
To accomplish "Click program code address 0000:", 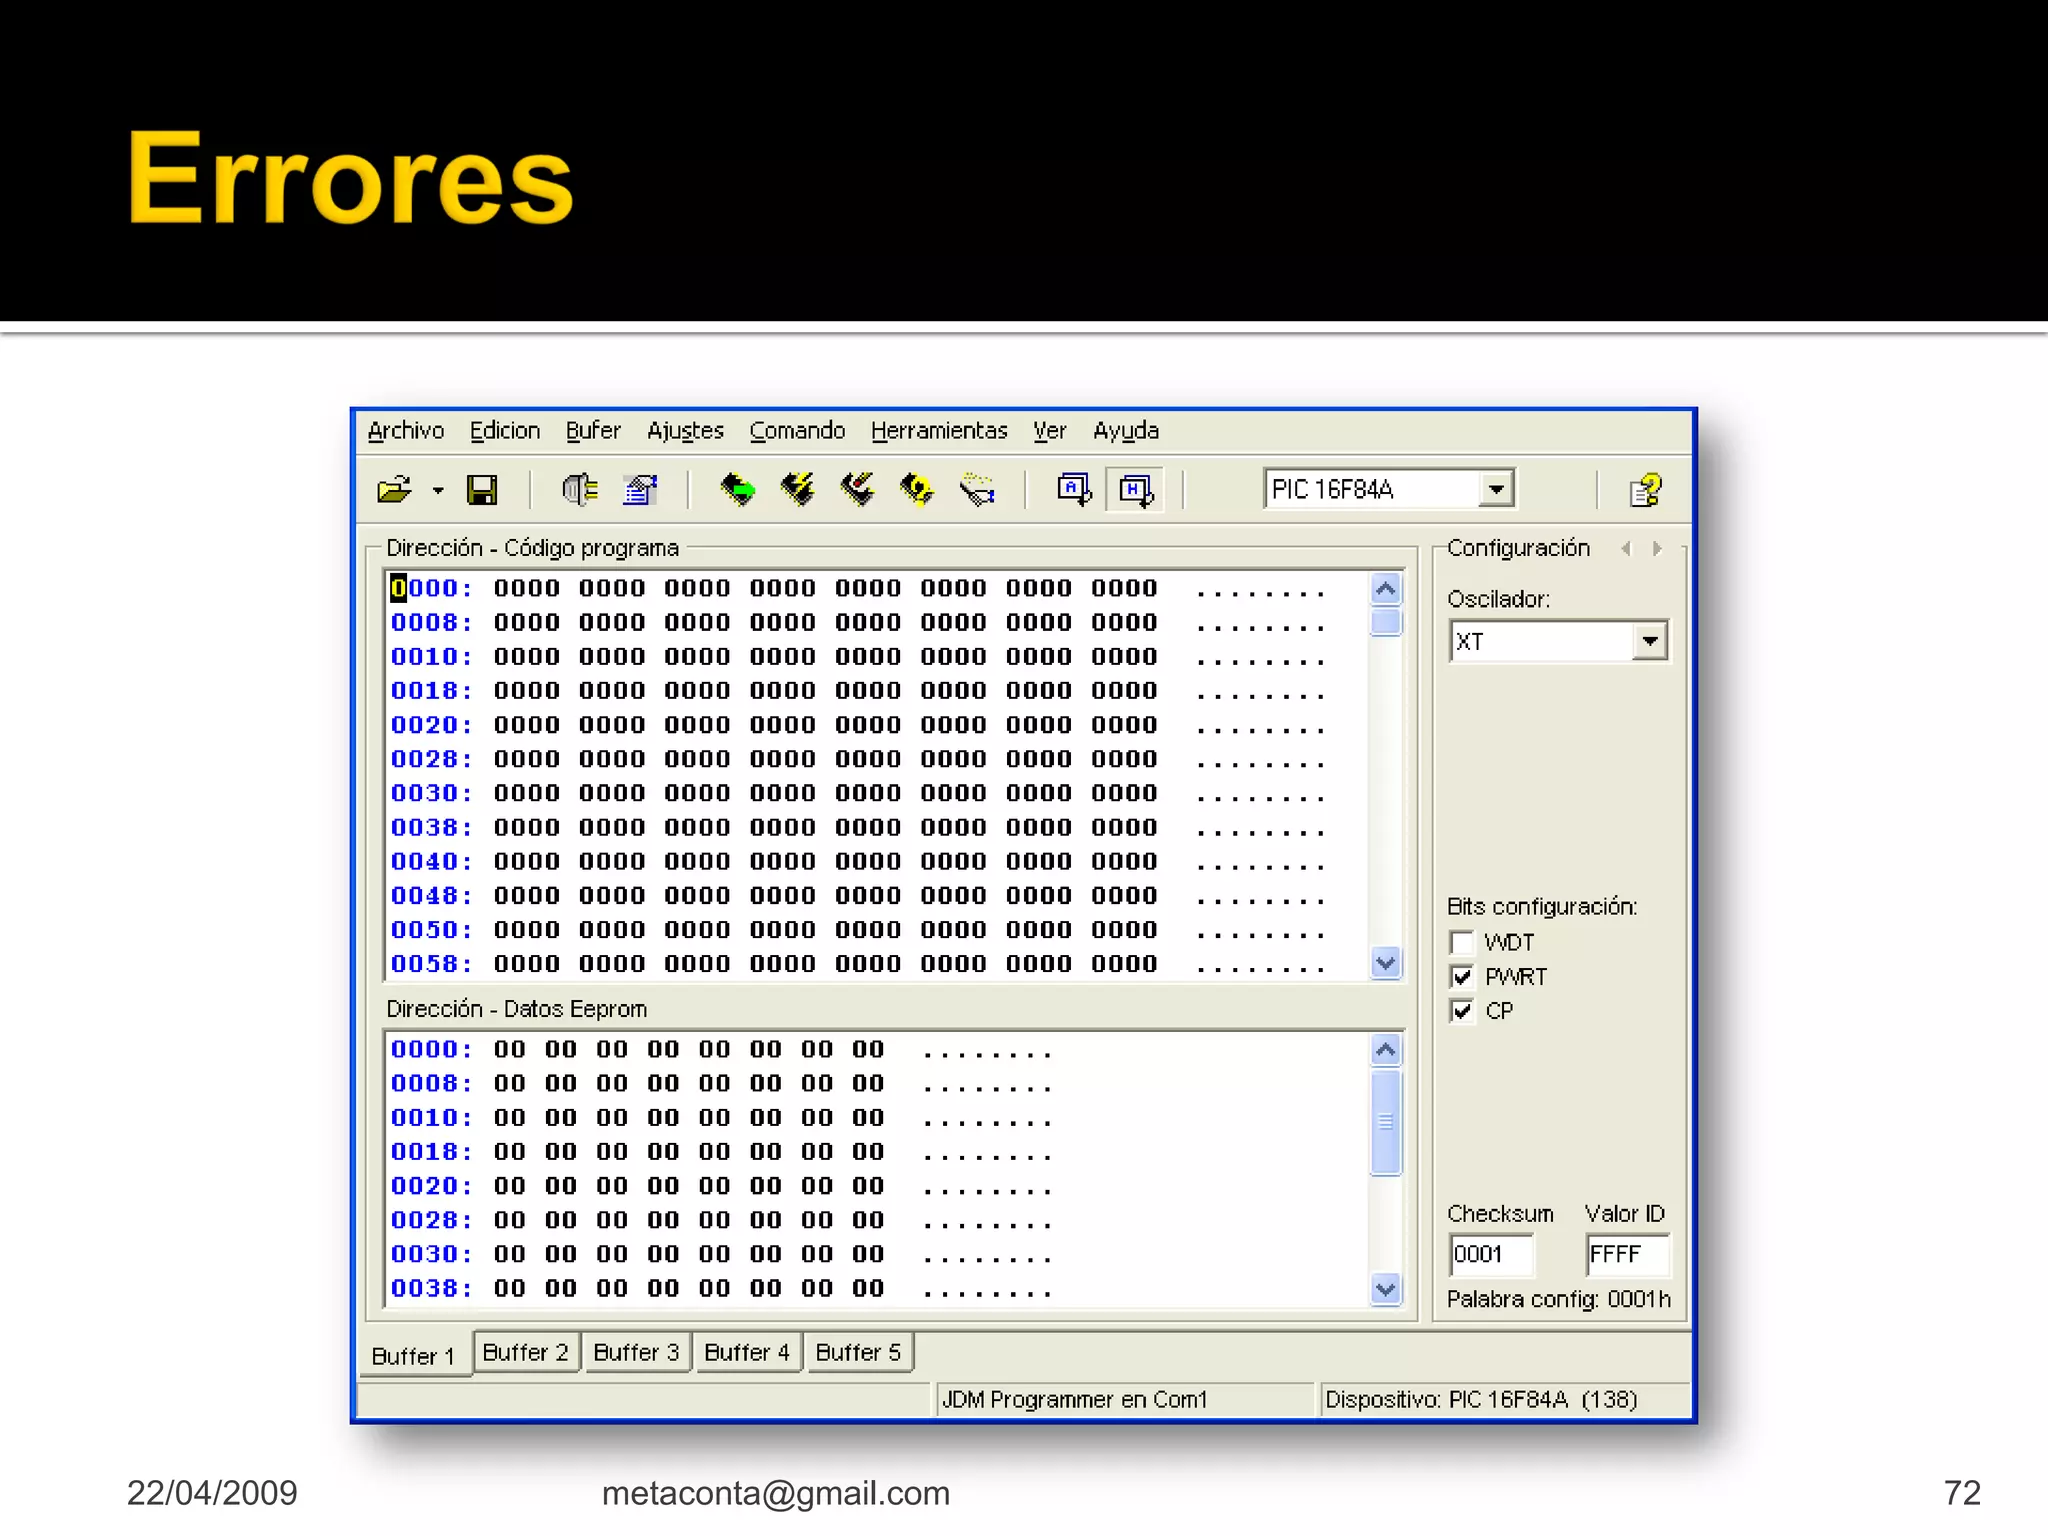I will click(x=431, y=588).
